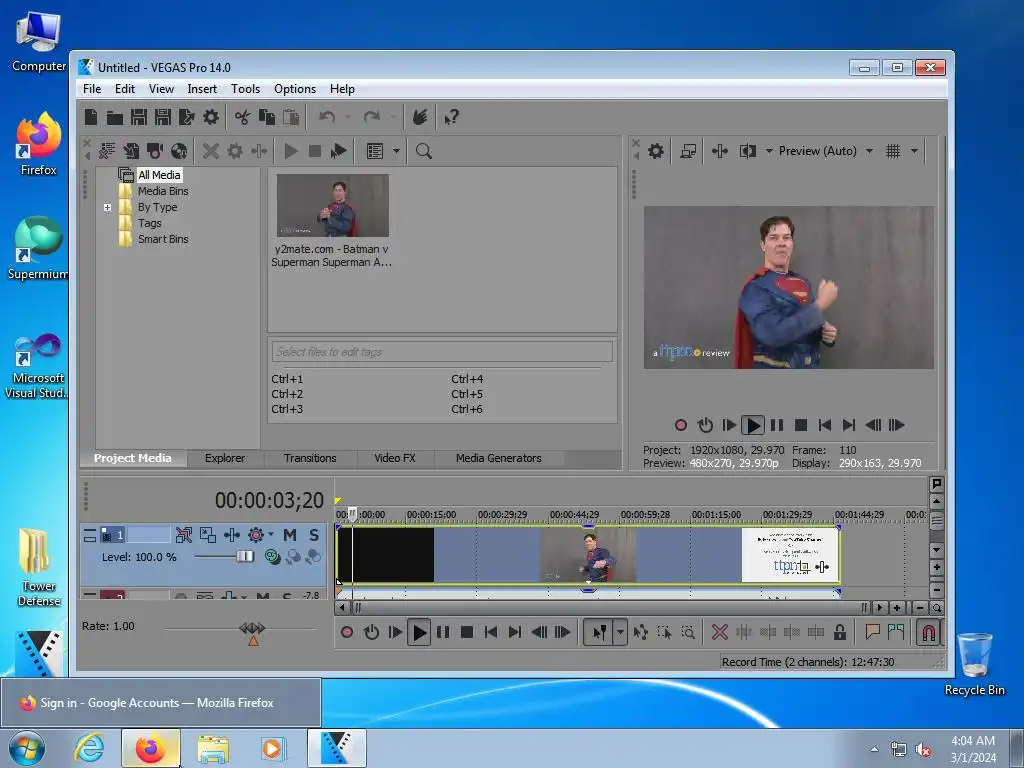The width and height of the screenshot is (1024, 768).
Task: Open Capture Video camera icon
Action: coord(155,152)
